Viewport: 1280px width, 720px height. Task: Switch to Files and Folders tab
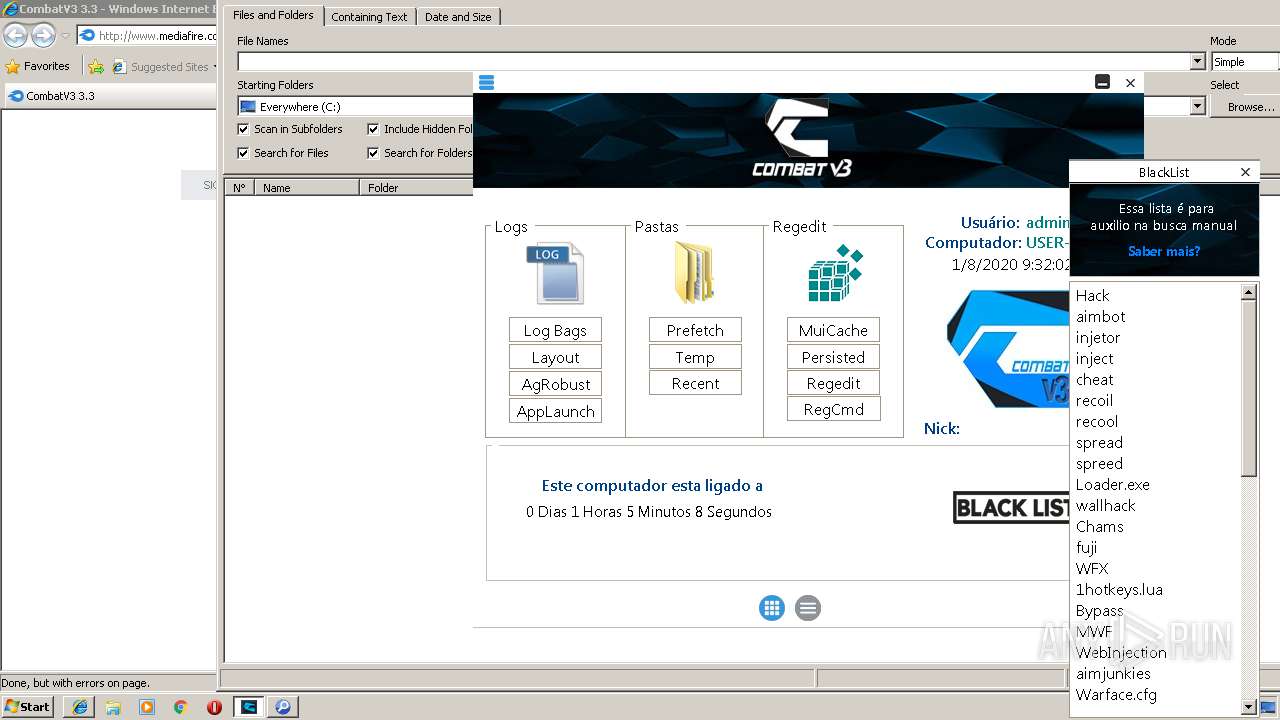[273, 15]
